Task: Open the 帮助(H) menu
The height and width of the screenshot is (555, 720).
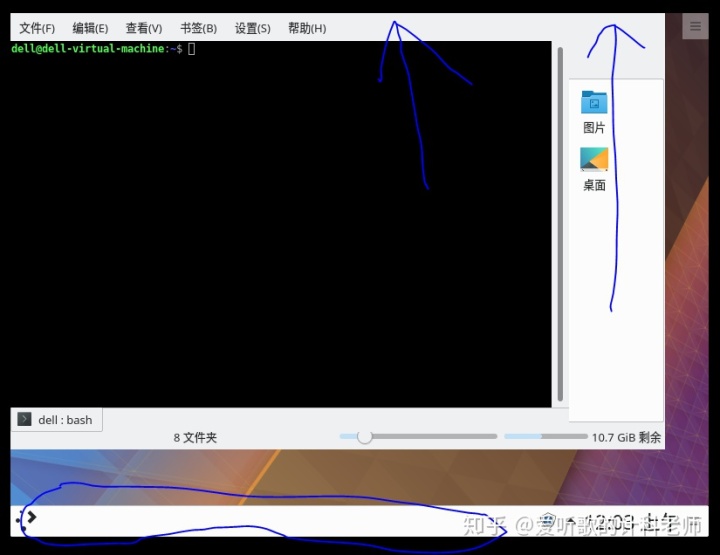Action: 307,28
